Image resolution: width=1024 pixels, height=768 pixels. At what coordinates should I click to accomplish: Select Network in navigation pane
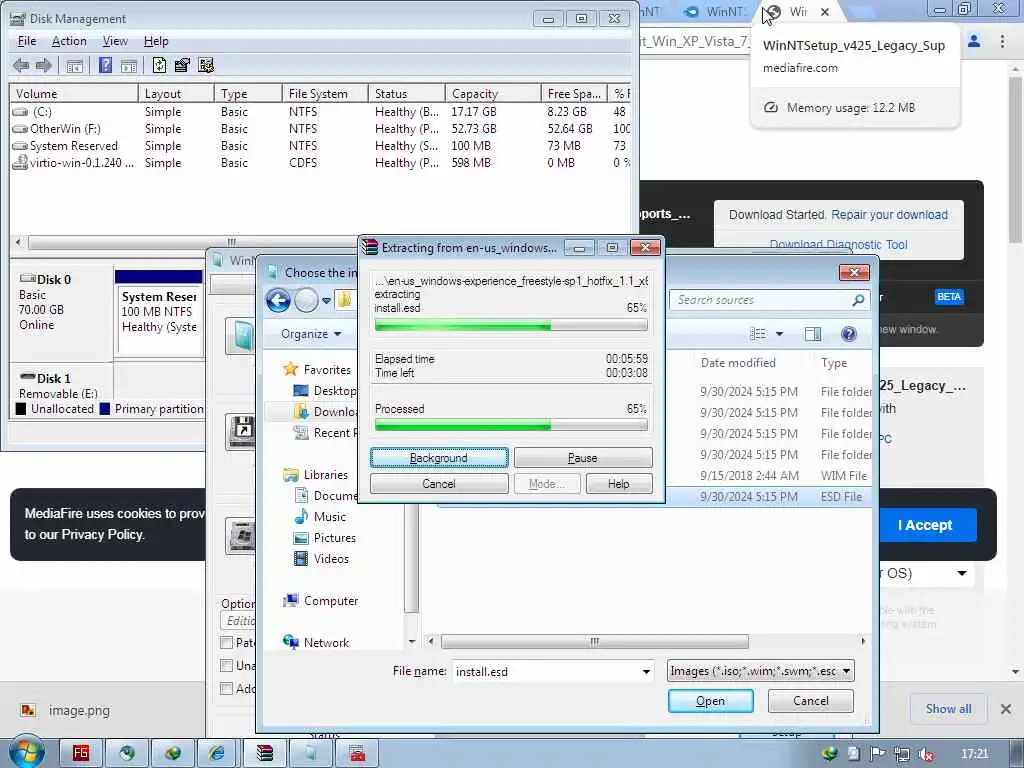(x=316, y=643)
